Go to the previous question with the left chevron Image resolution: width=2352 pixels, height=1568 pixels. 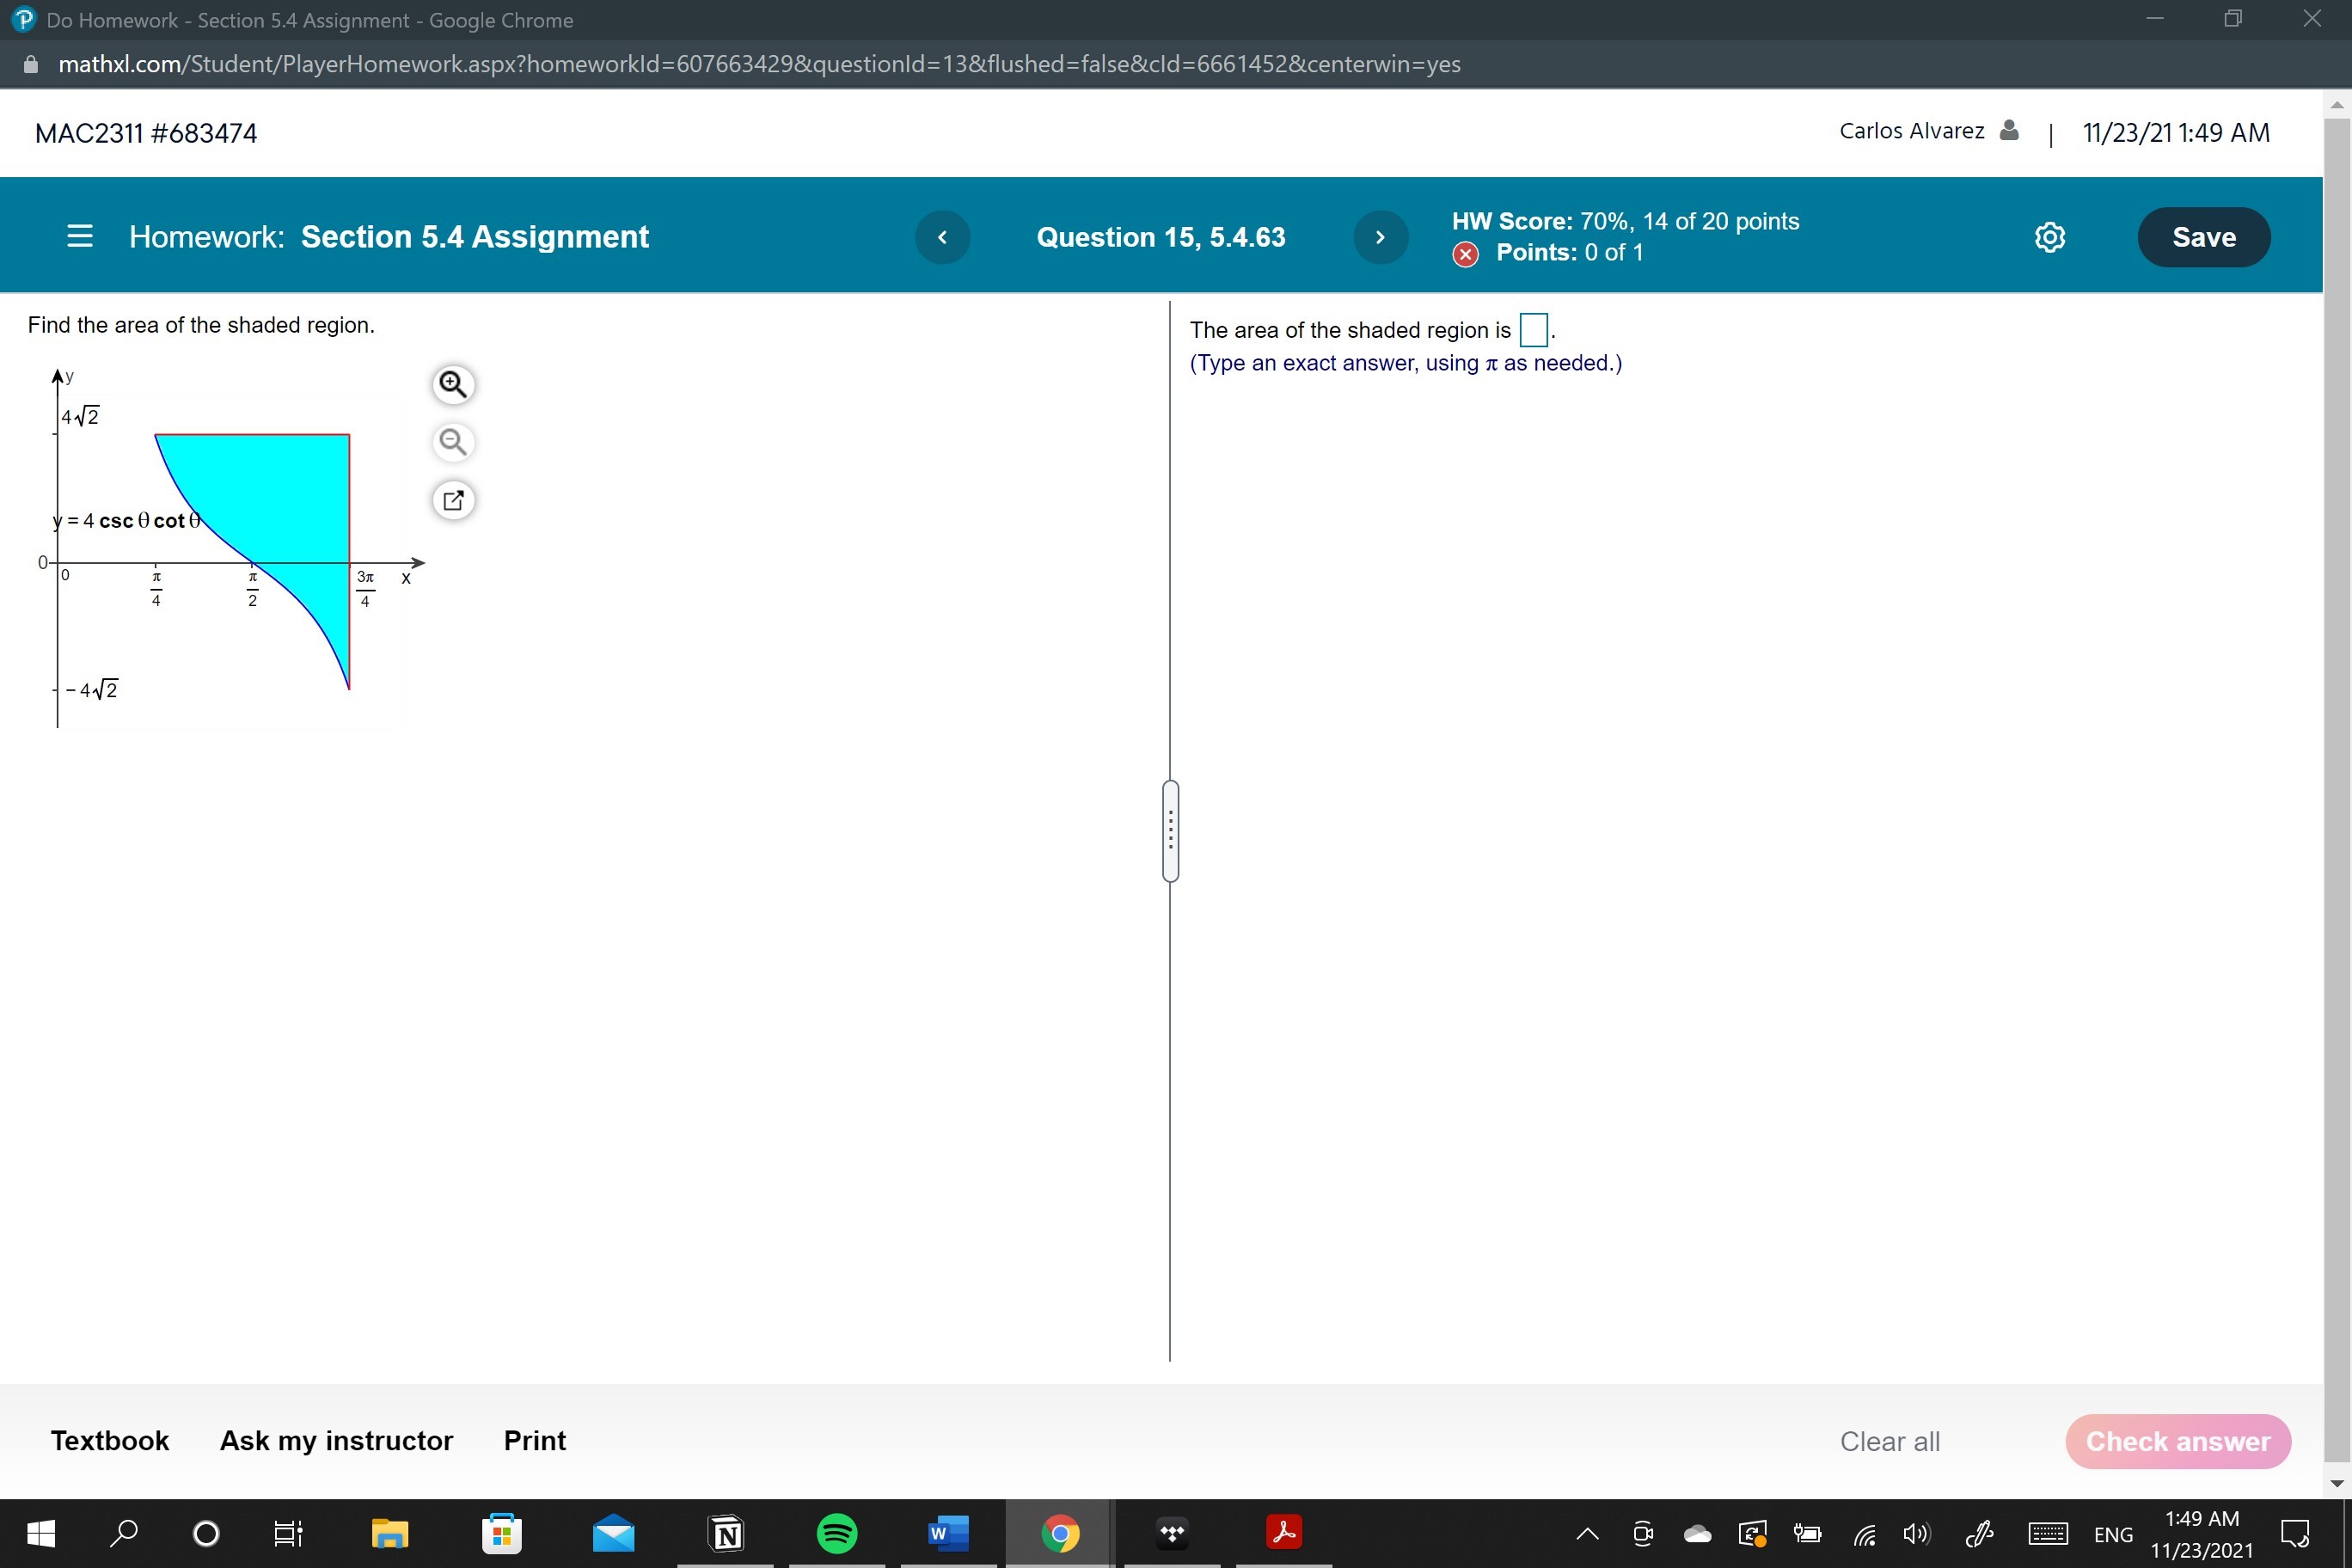(x=941, y=237)
